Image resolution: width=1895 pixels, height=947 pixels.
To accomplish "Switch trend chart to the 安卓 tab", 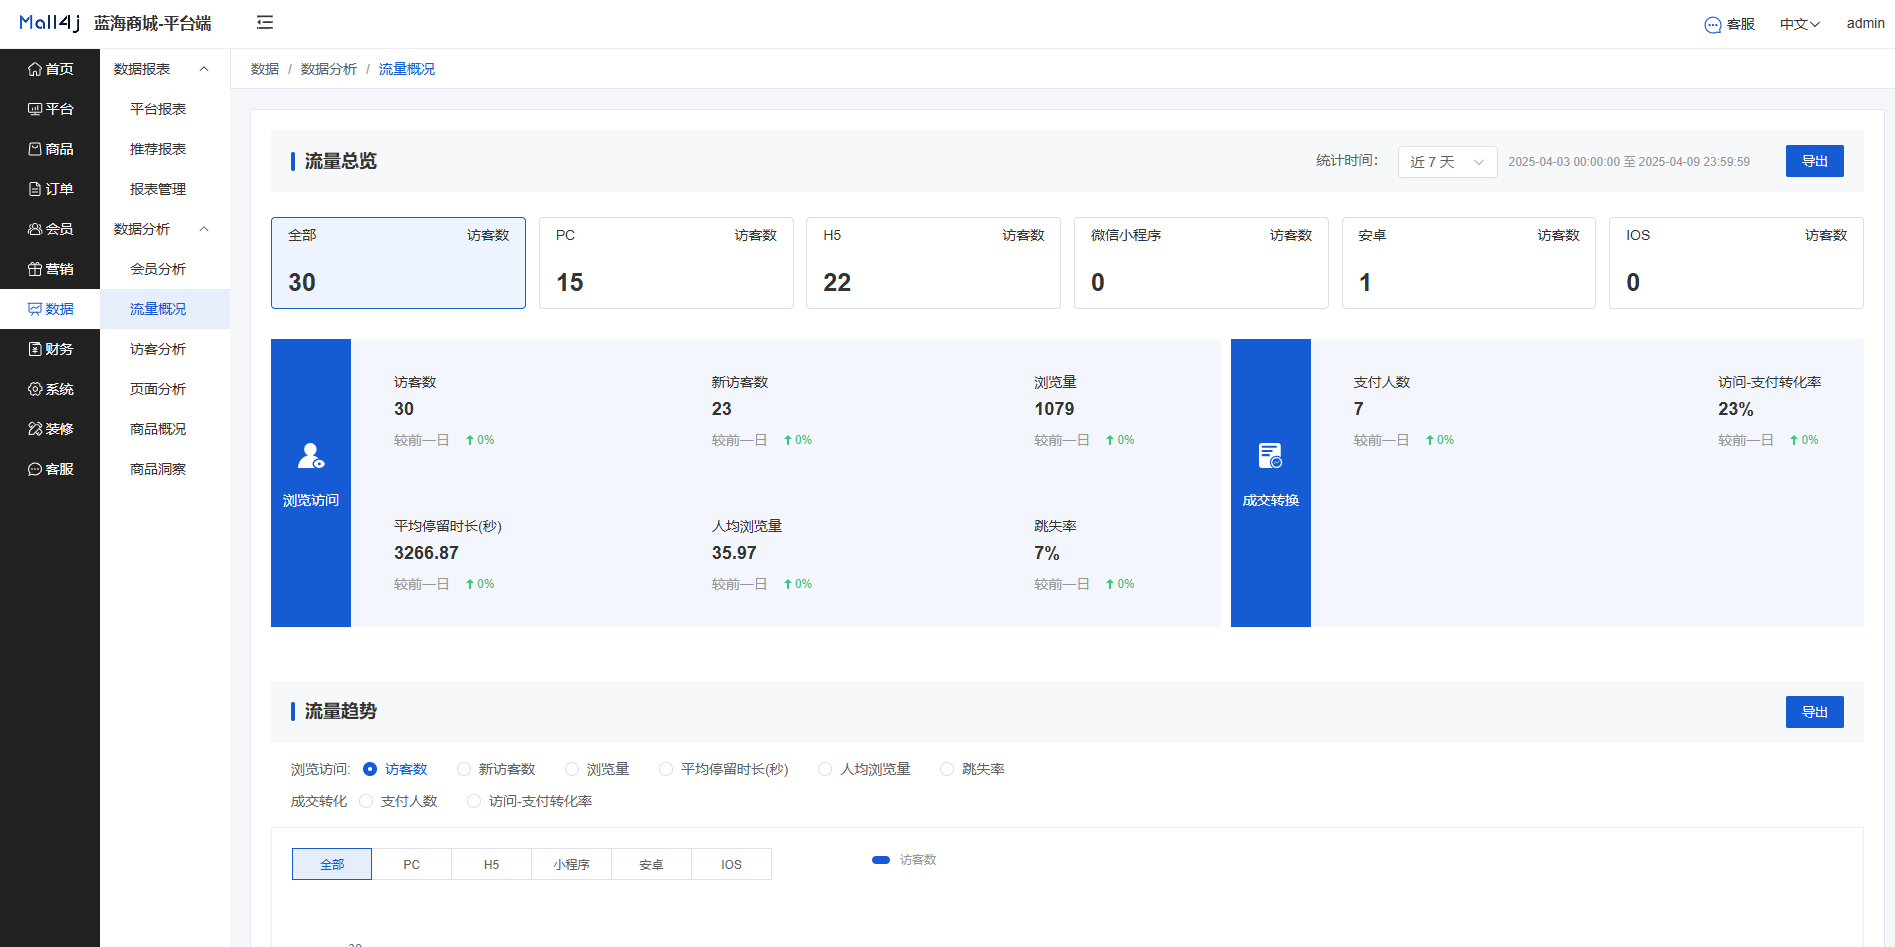I will (x=652, y=864).
